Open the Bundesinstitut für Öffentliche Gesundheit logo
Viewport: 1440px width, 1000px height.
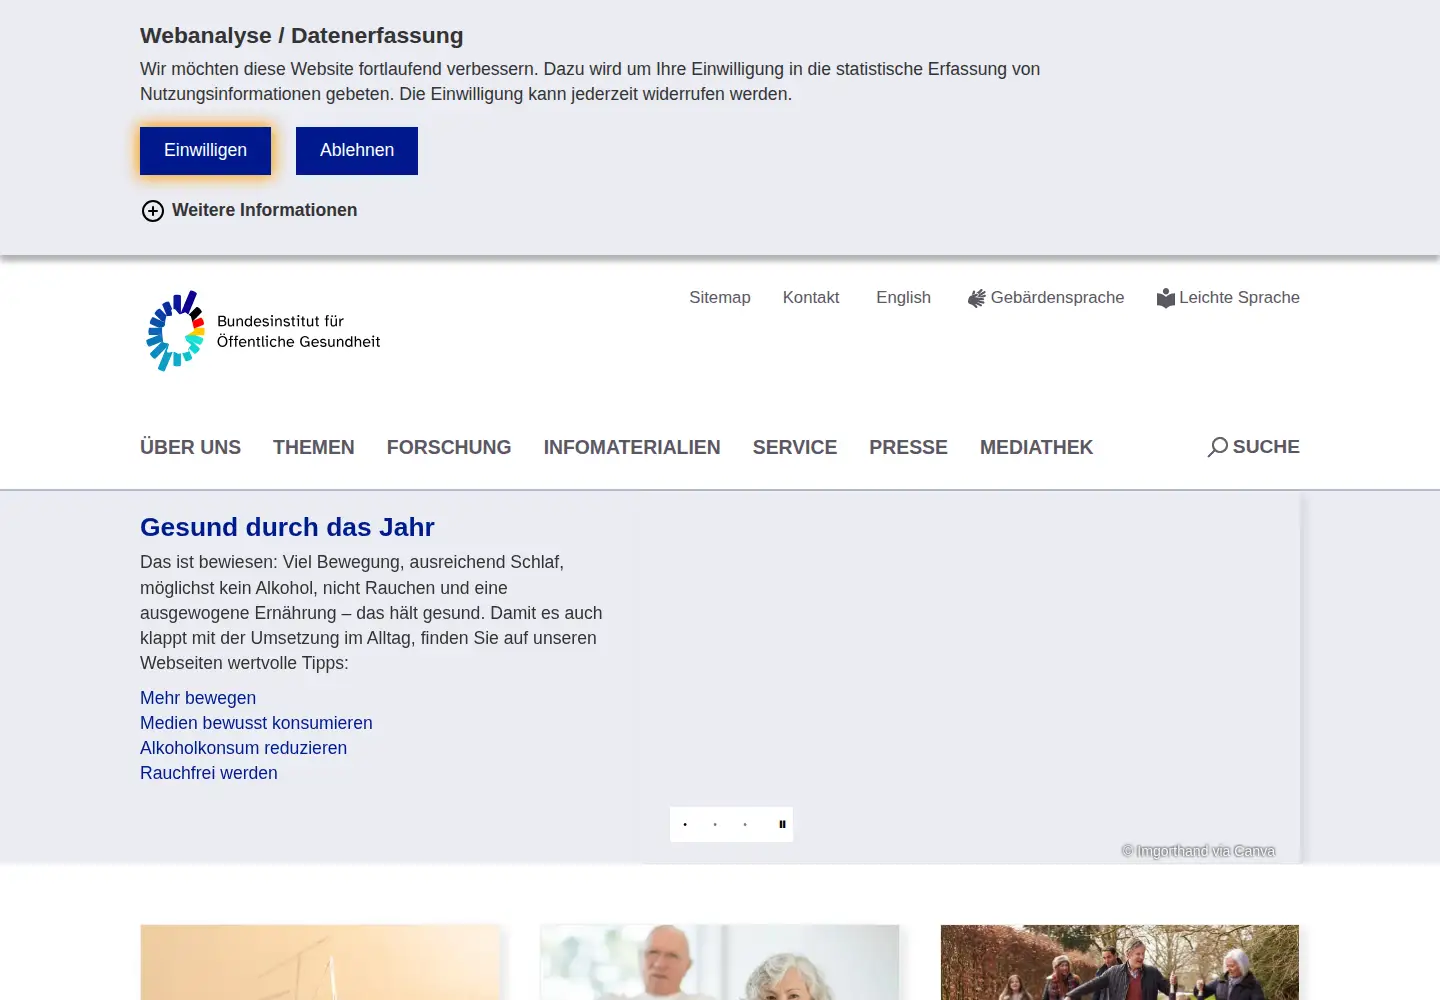[263, 331]
